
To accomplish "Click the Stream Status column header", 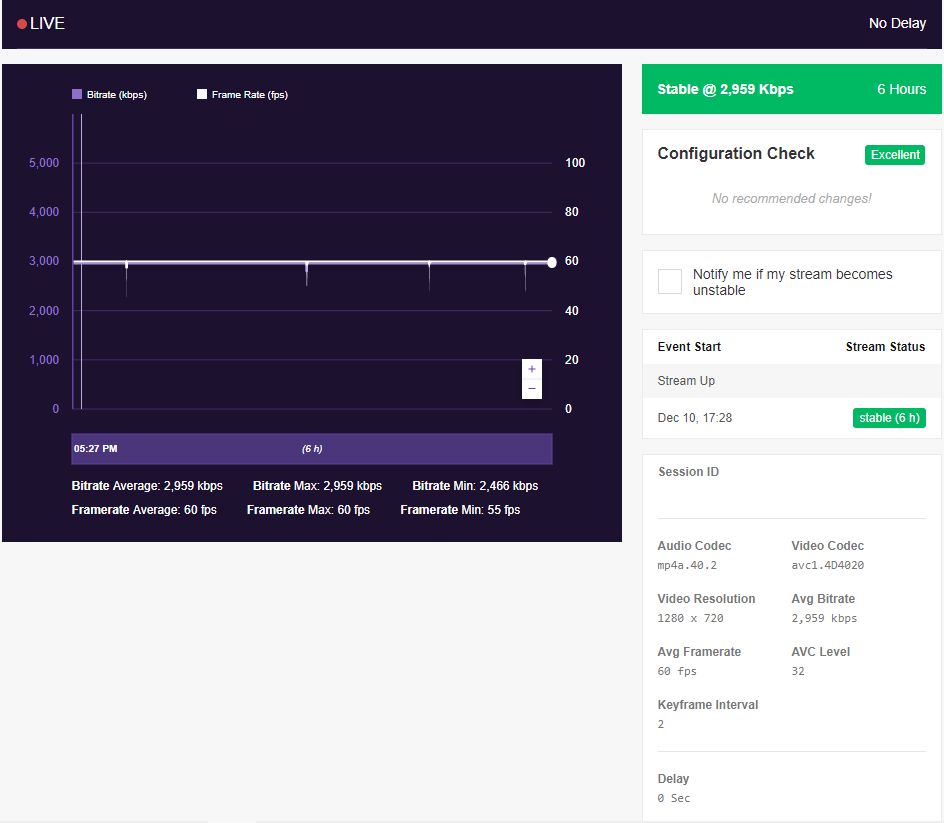I will 885,347.
